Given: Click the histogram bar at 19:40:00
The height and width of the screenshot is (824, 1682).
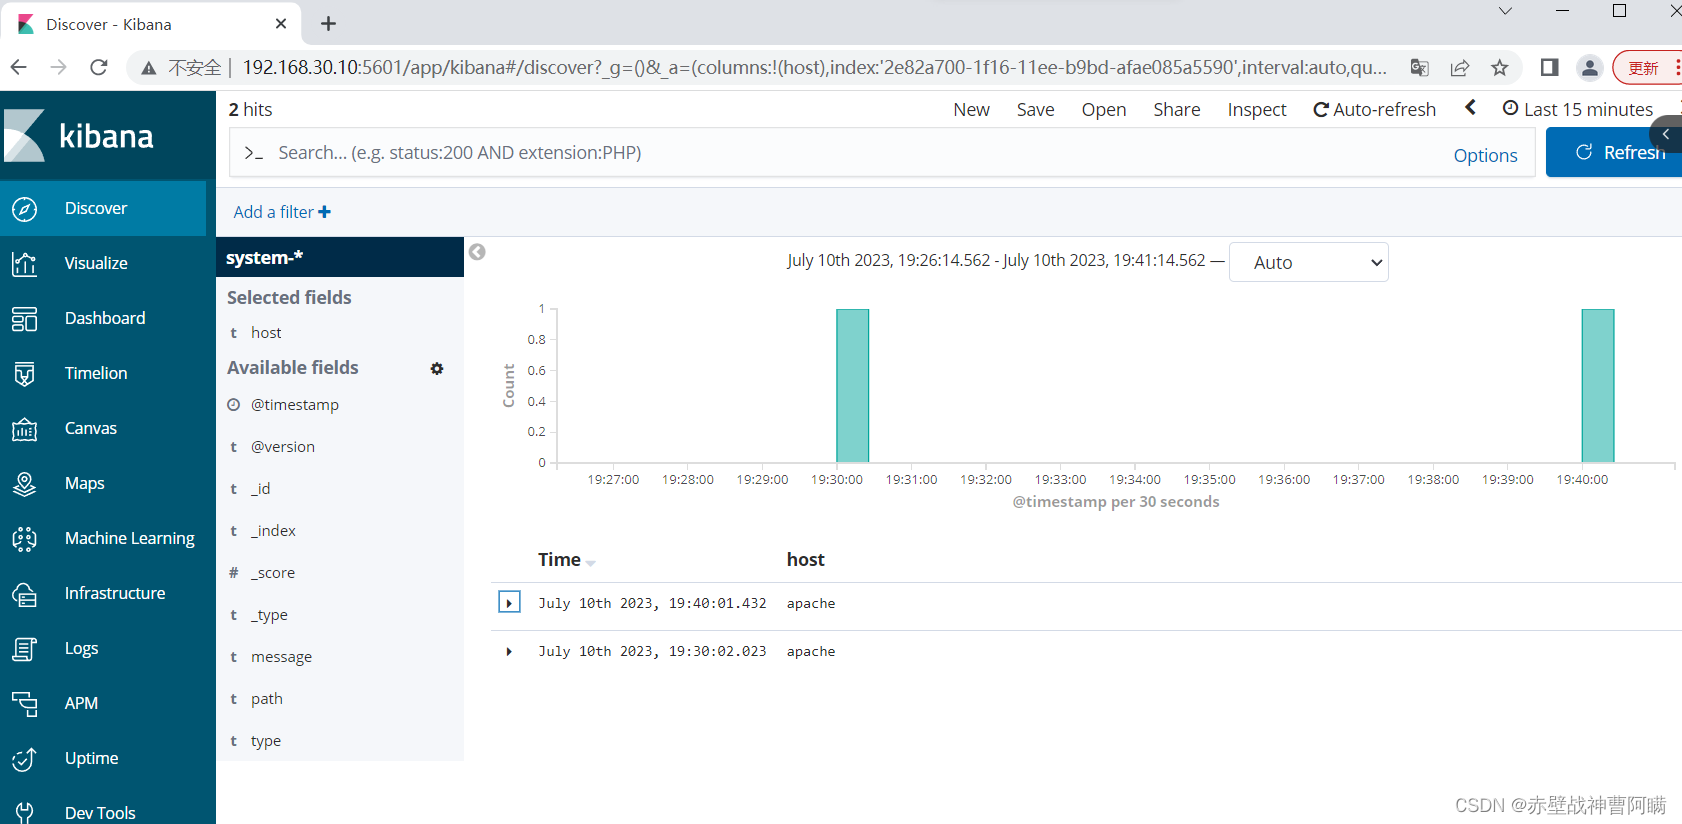Looking at the screenshot, I should tap(1598, 386).
